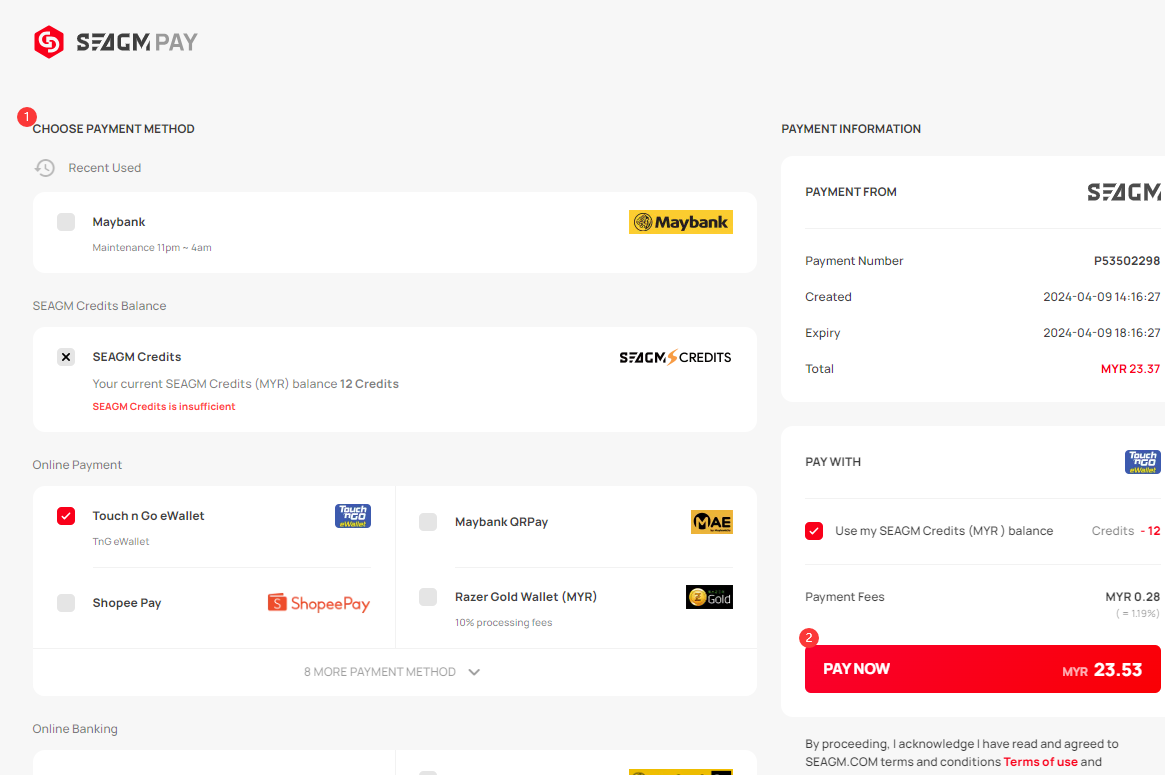
Task: Uncheck the Touch n Go eWallet option
Action: [66, 516]
